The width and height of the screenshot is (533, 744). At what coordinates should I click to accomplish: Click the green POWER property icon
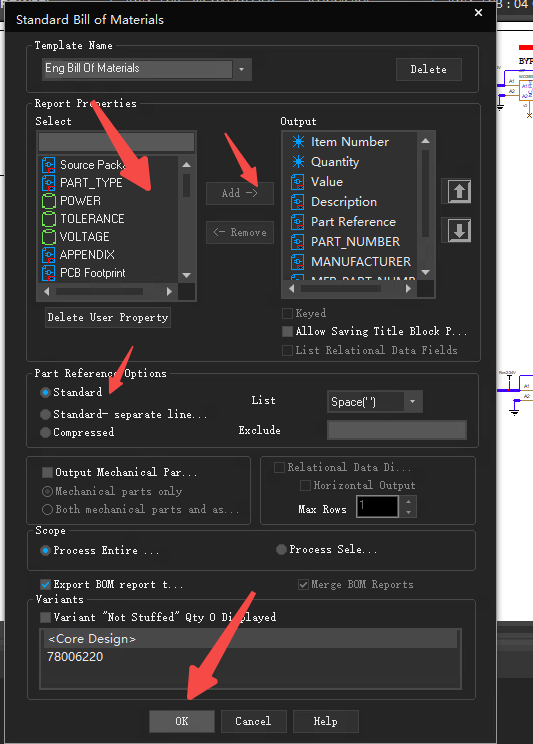point(48,201)
